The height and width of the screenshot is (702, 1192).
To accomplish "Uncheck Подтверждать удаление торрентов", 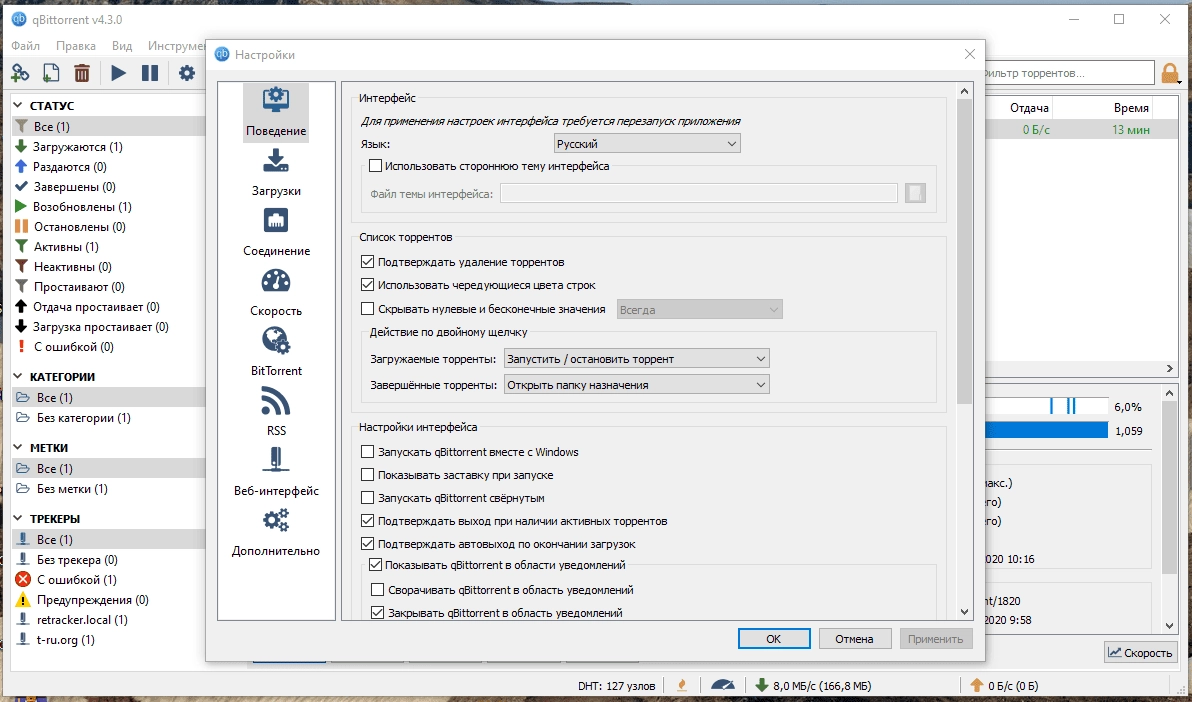I will [368, 262].
